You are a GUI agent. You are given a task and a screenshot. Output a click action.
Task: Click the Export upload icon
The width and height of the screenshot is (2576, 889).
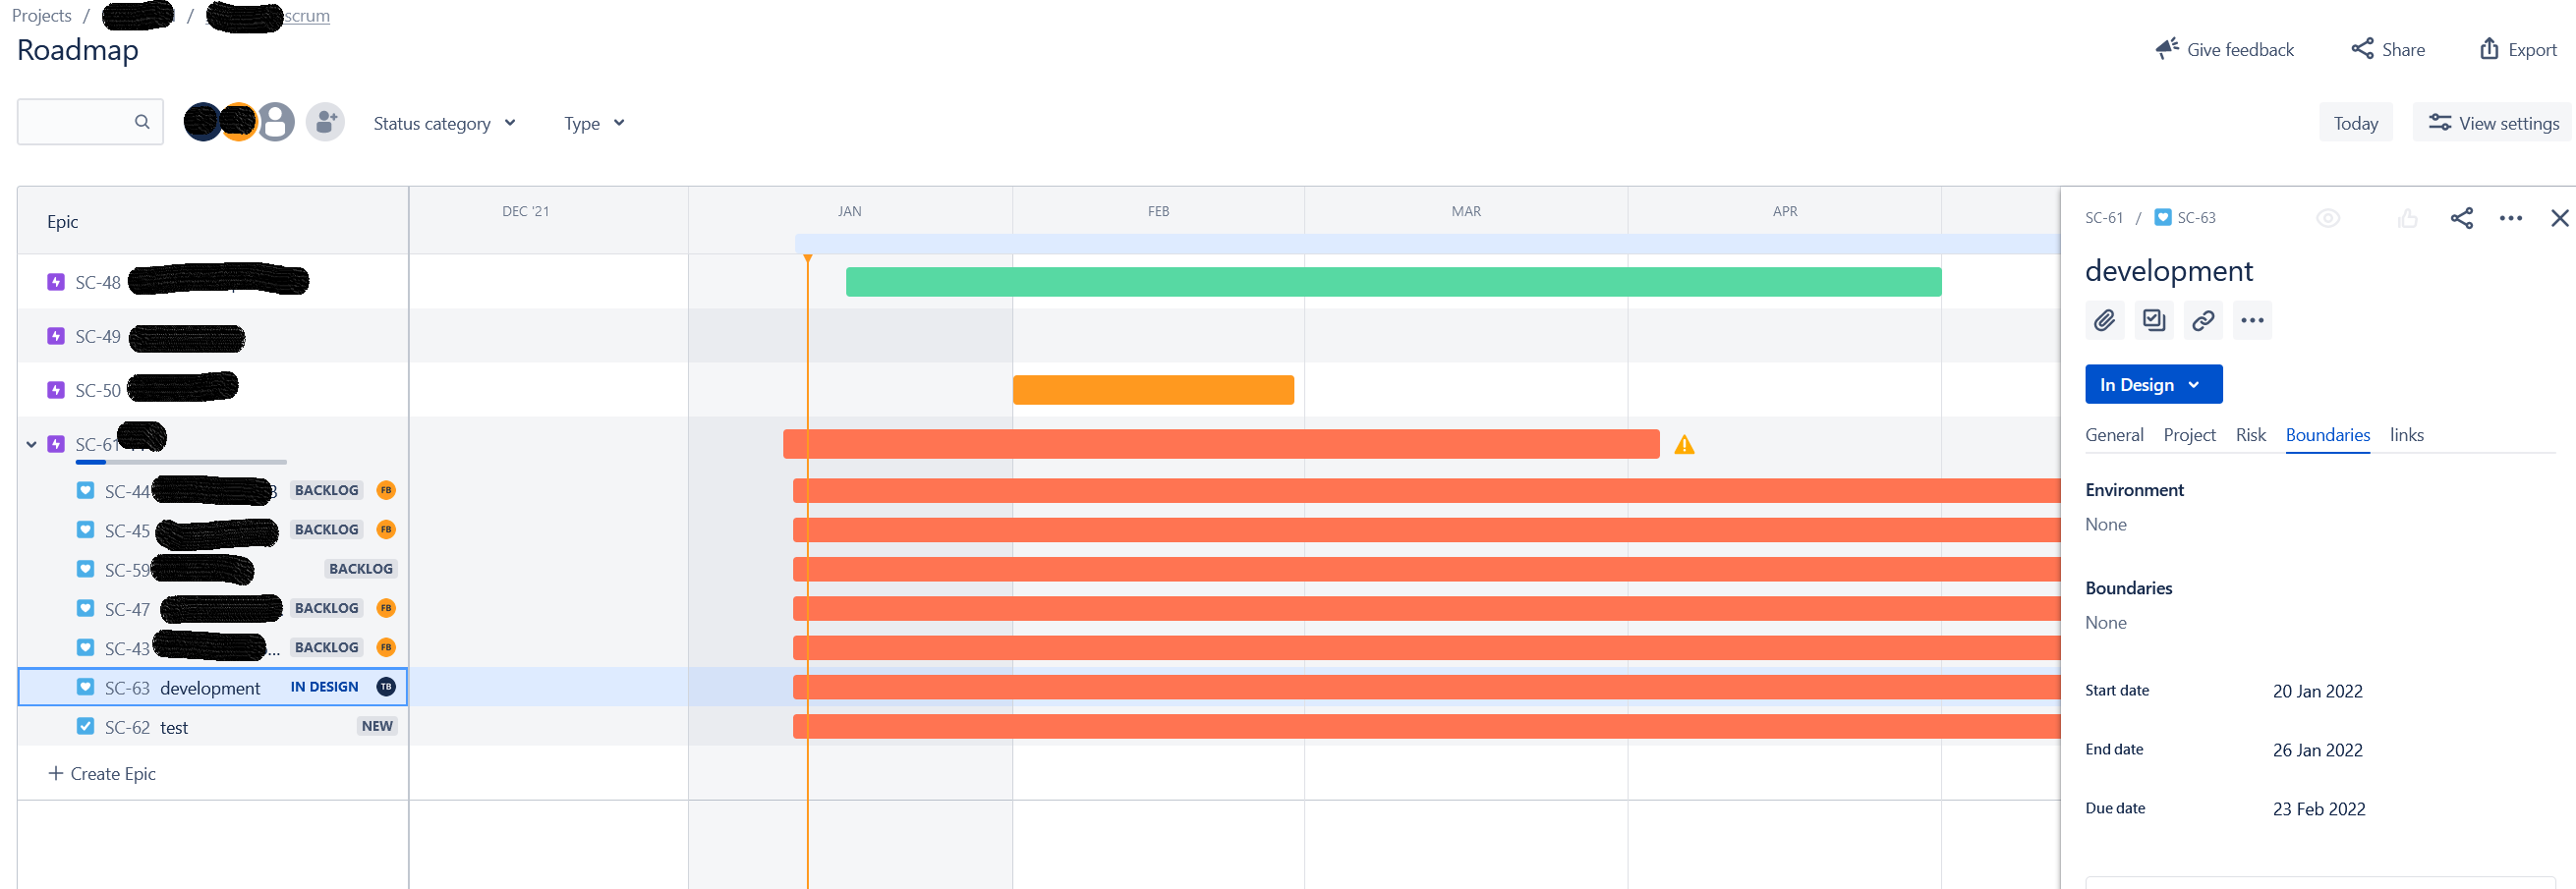pyautogui.click(x=2489, y=49)
